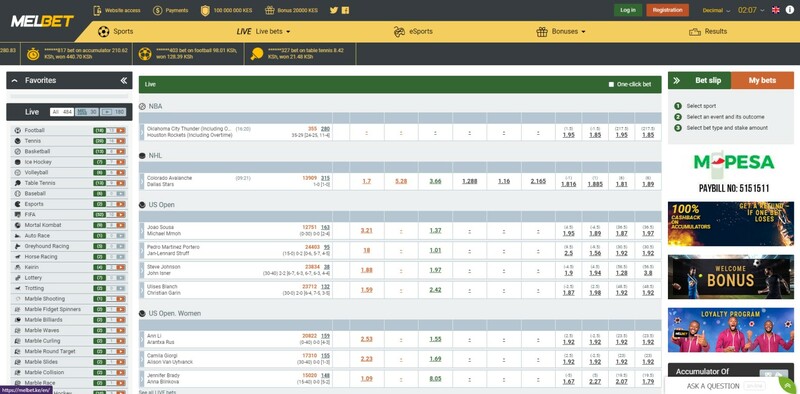The width and height of the screenshot is (800, 394).
Task: Select Ice Hockey in the Live list
Action: click(x=38, y=162)
